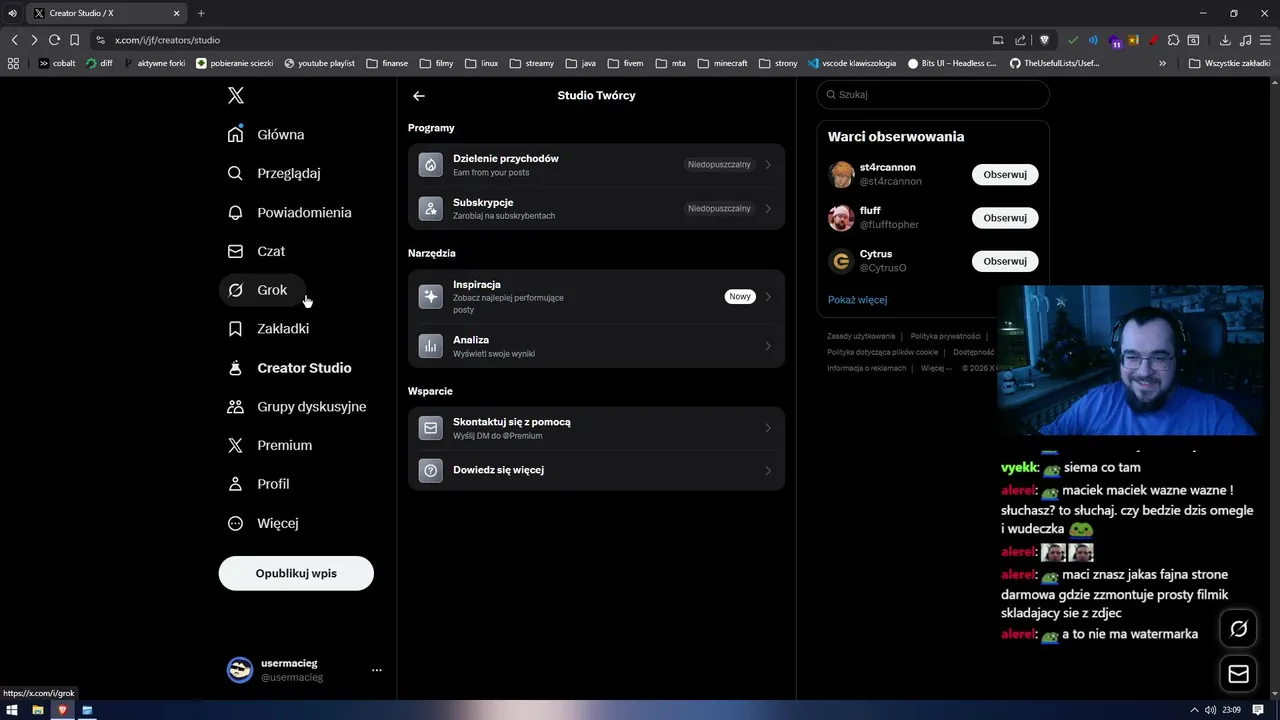Open Czat messages

click(x=256, y=251)
